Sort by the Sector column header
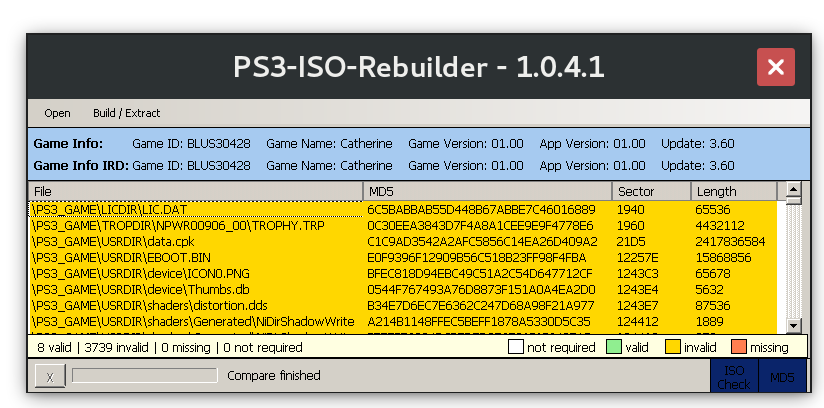 651,191
